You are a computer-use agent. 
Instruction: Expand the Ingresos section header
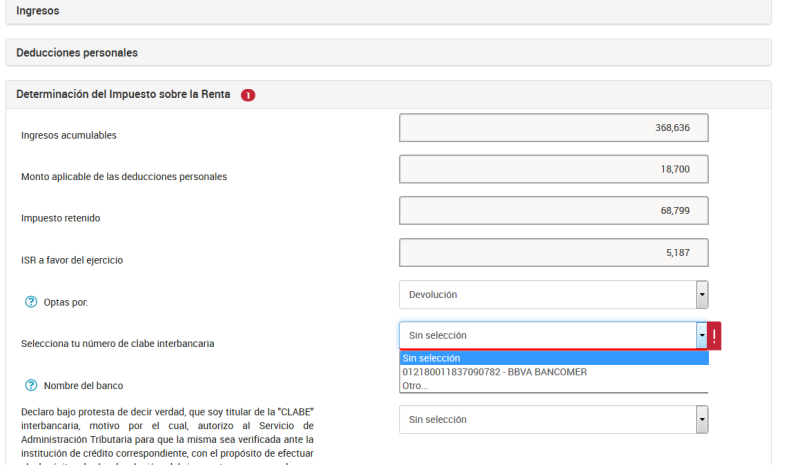point(388,11)
